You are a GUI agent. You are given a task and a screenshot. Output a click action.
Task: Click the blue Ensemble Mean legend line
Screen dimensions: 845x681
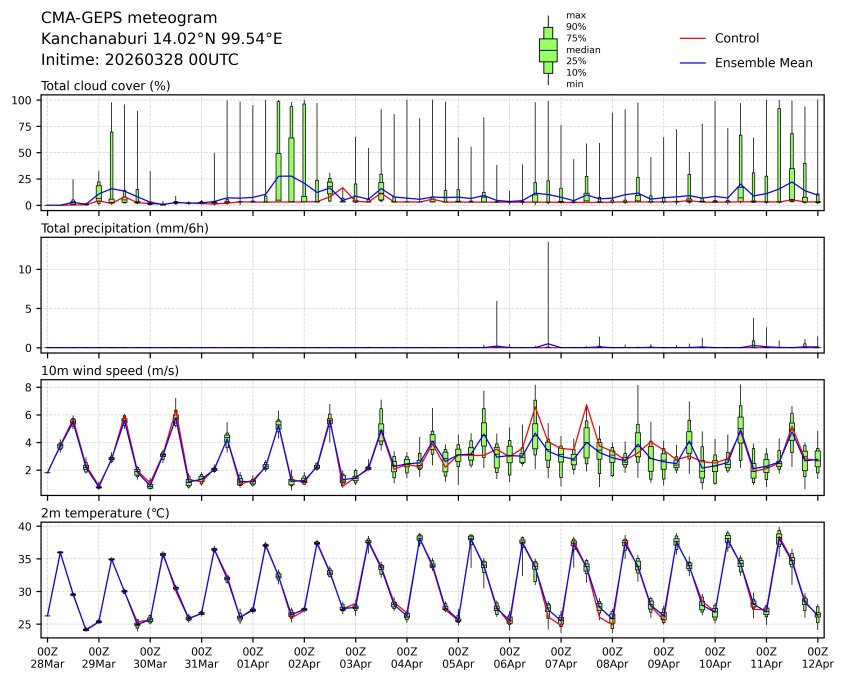coord(692,63)
